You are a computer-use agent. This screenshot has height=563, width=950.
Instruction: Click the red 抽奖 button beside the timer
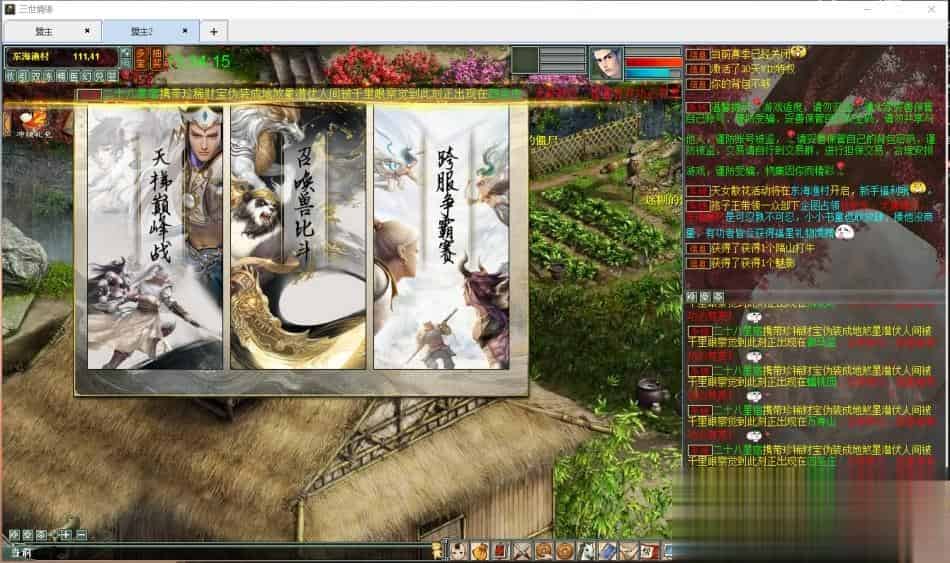click(157, 60)
